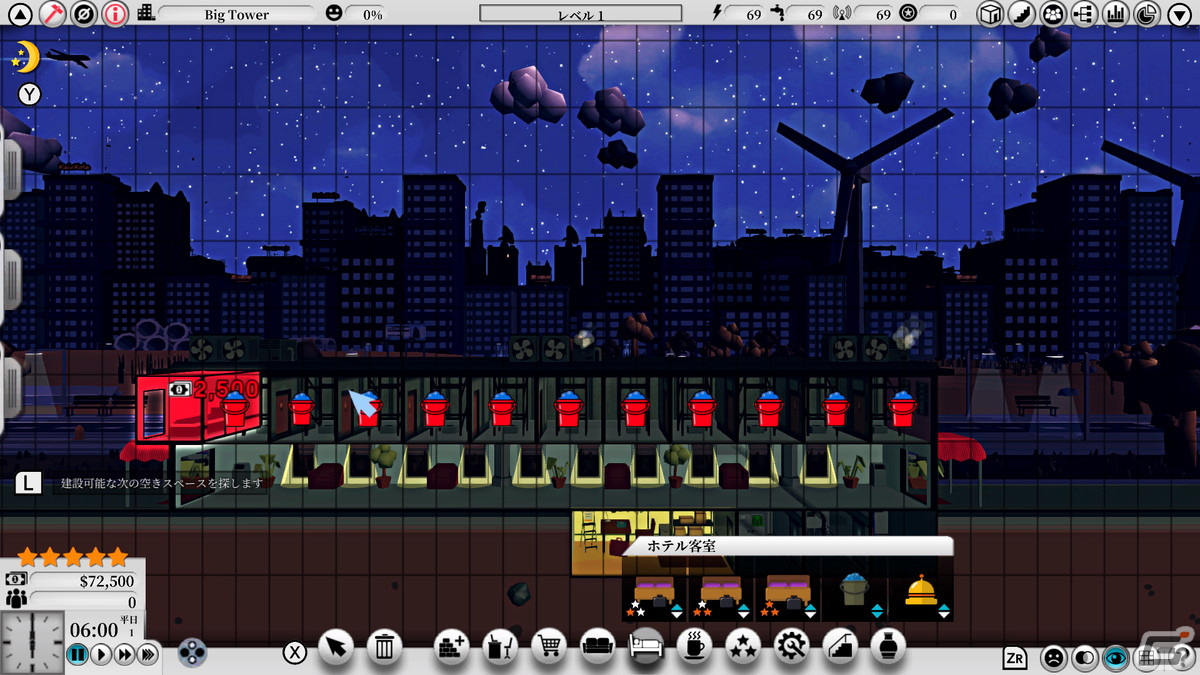This screenshot has height=675, width=1200.
Task: Expand arrows on second hotel room
Action: (743, 611)
